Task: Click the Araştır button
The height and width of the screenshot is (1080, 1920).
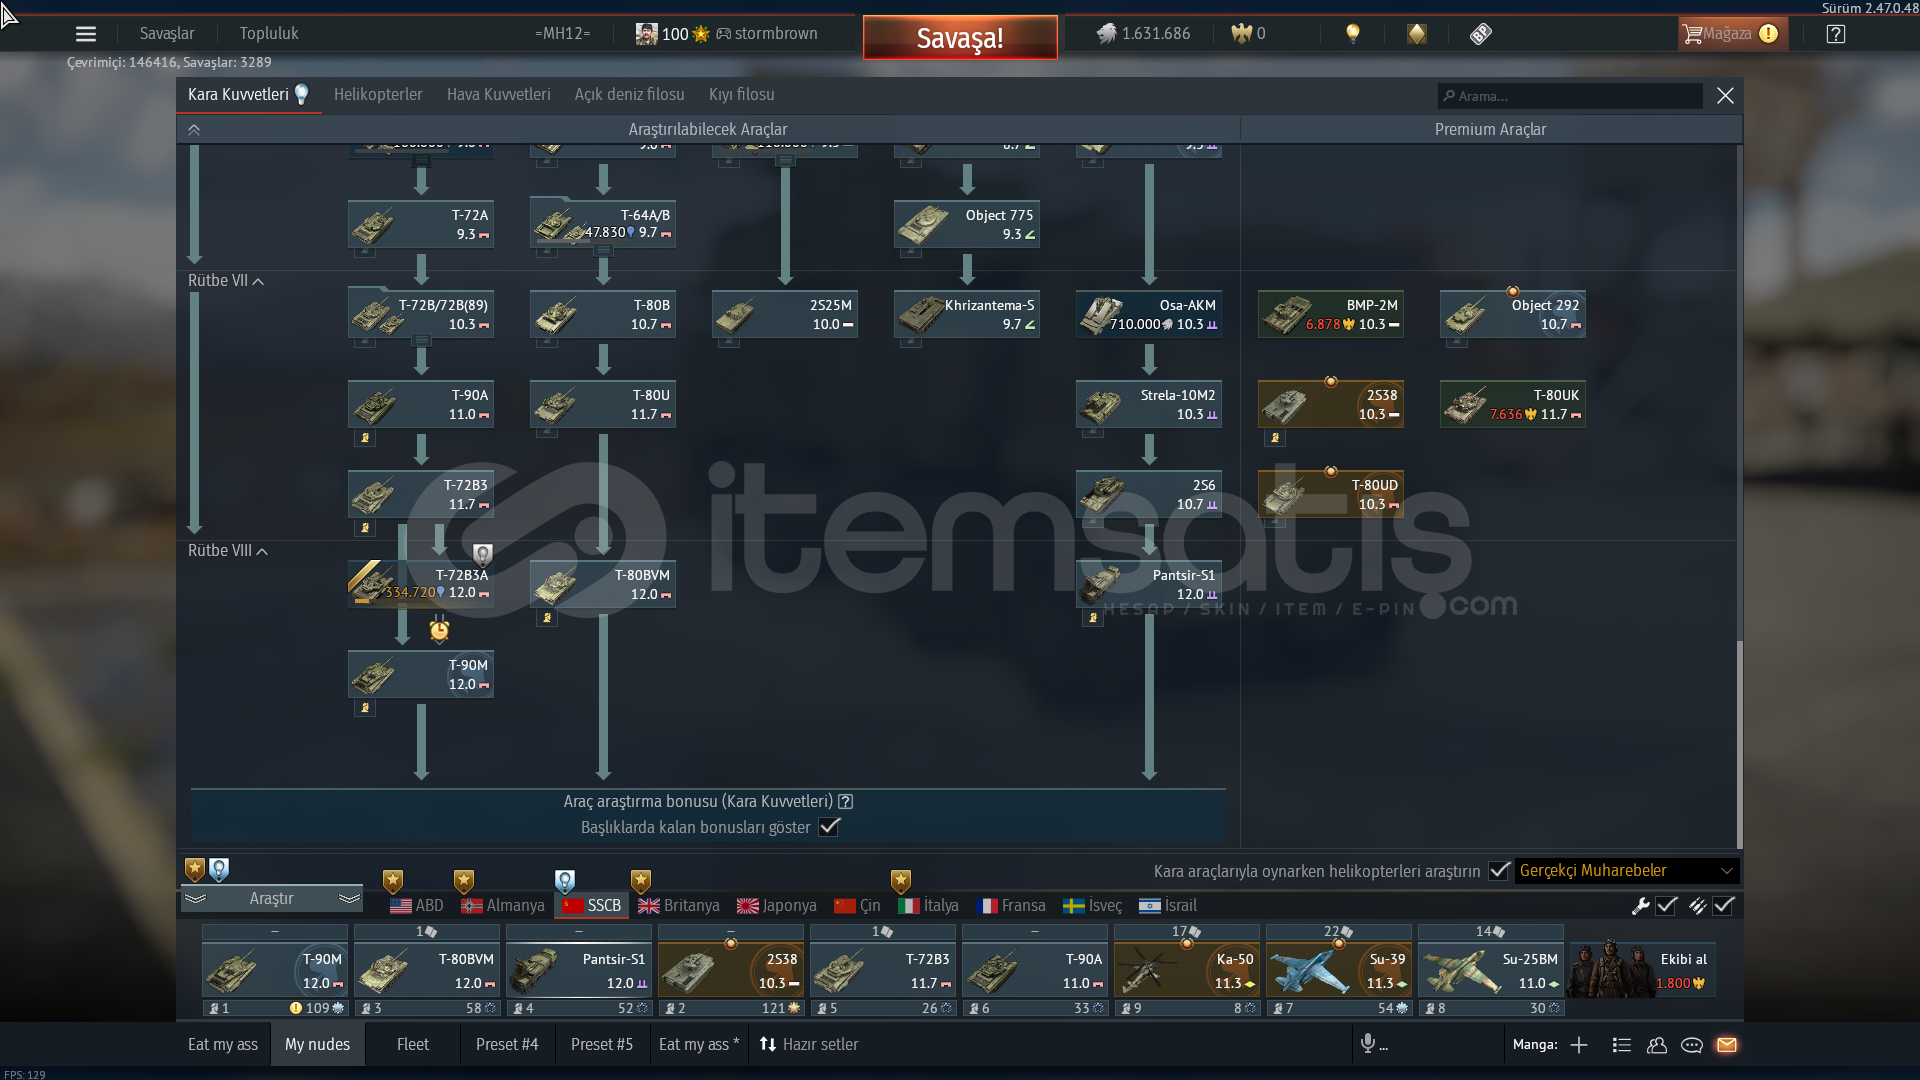Action: [271, 899]
